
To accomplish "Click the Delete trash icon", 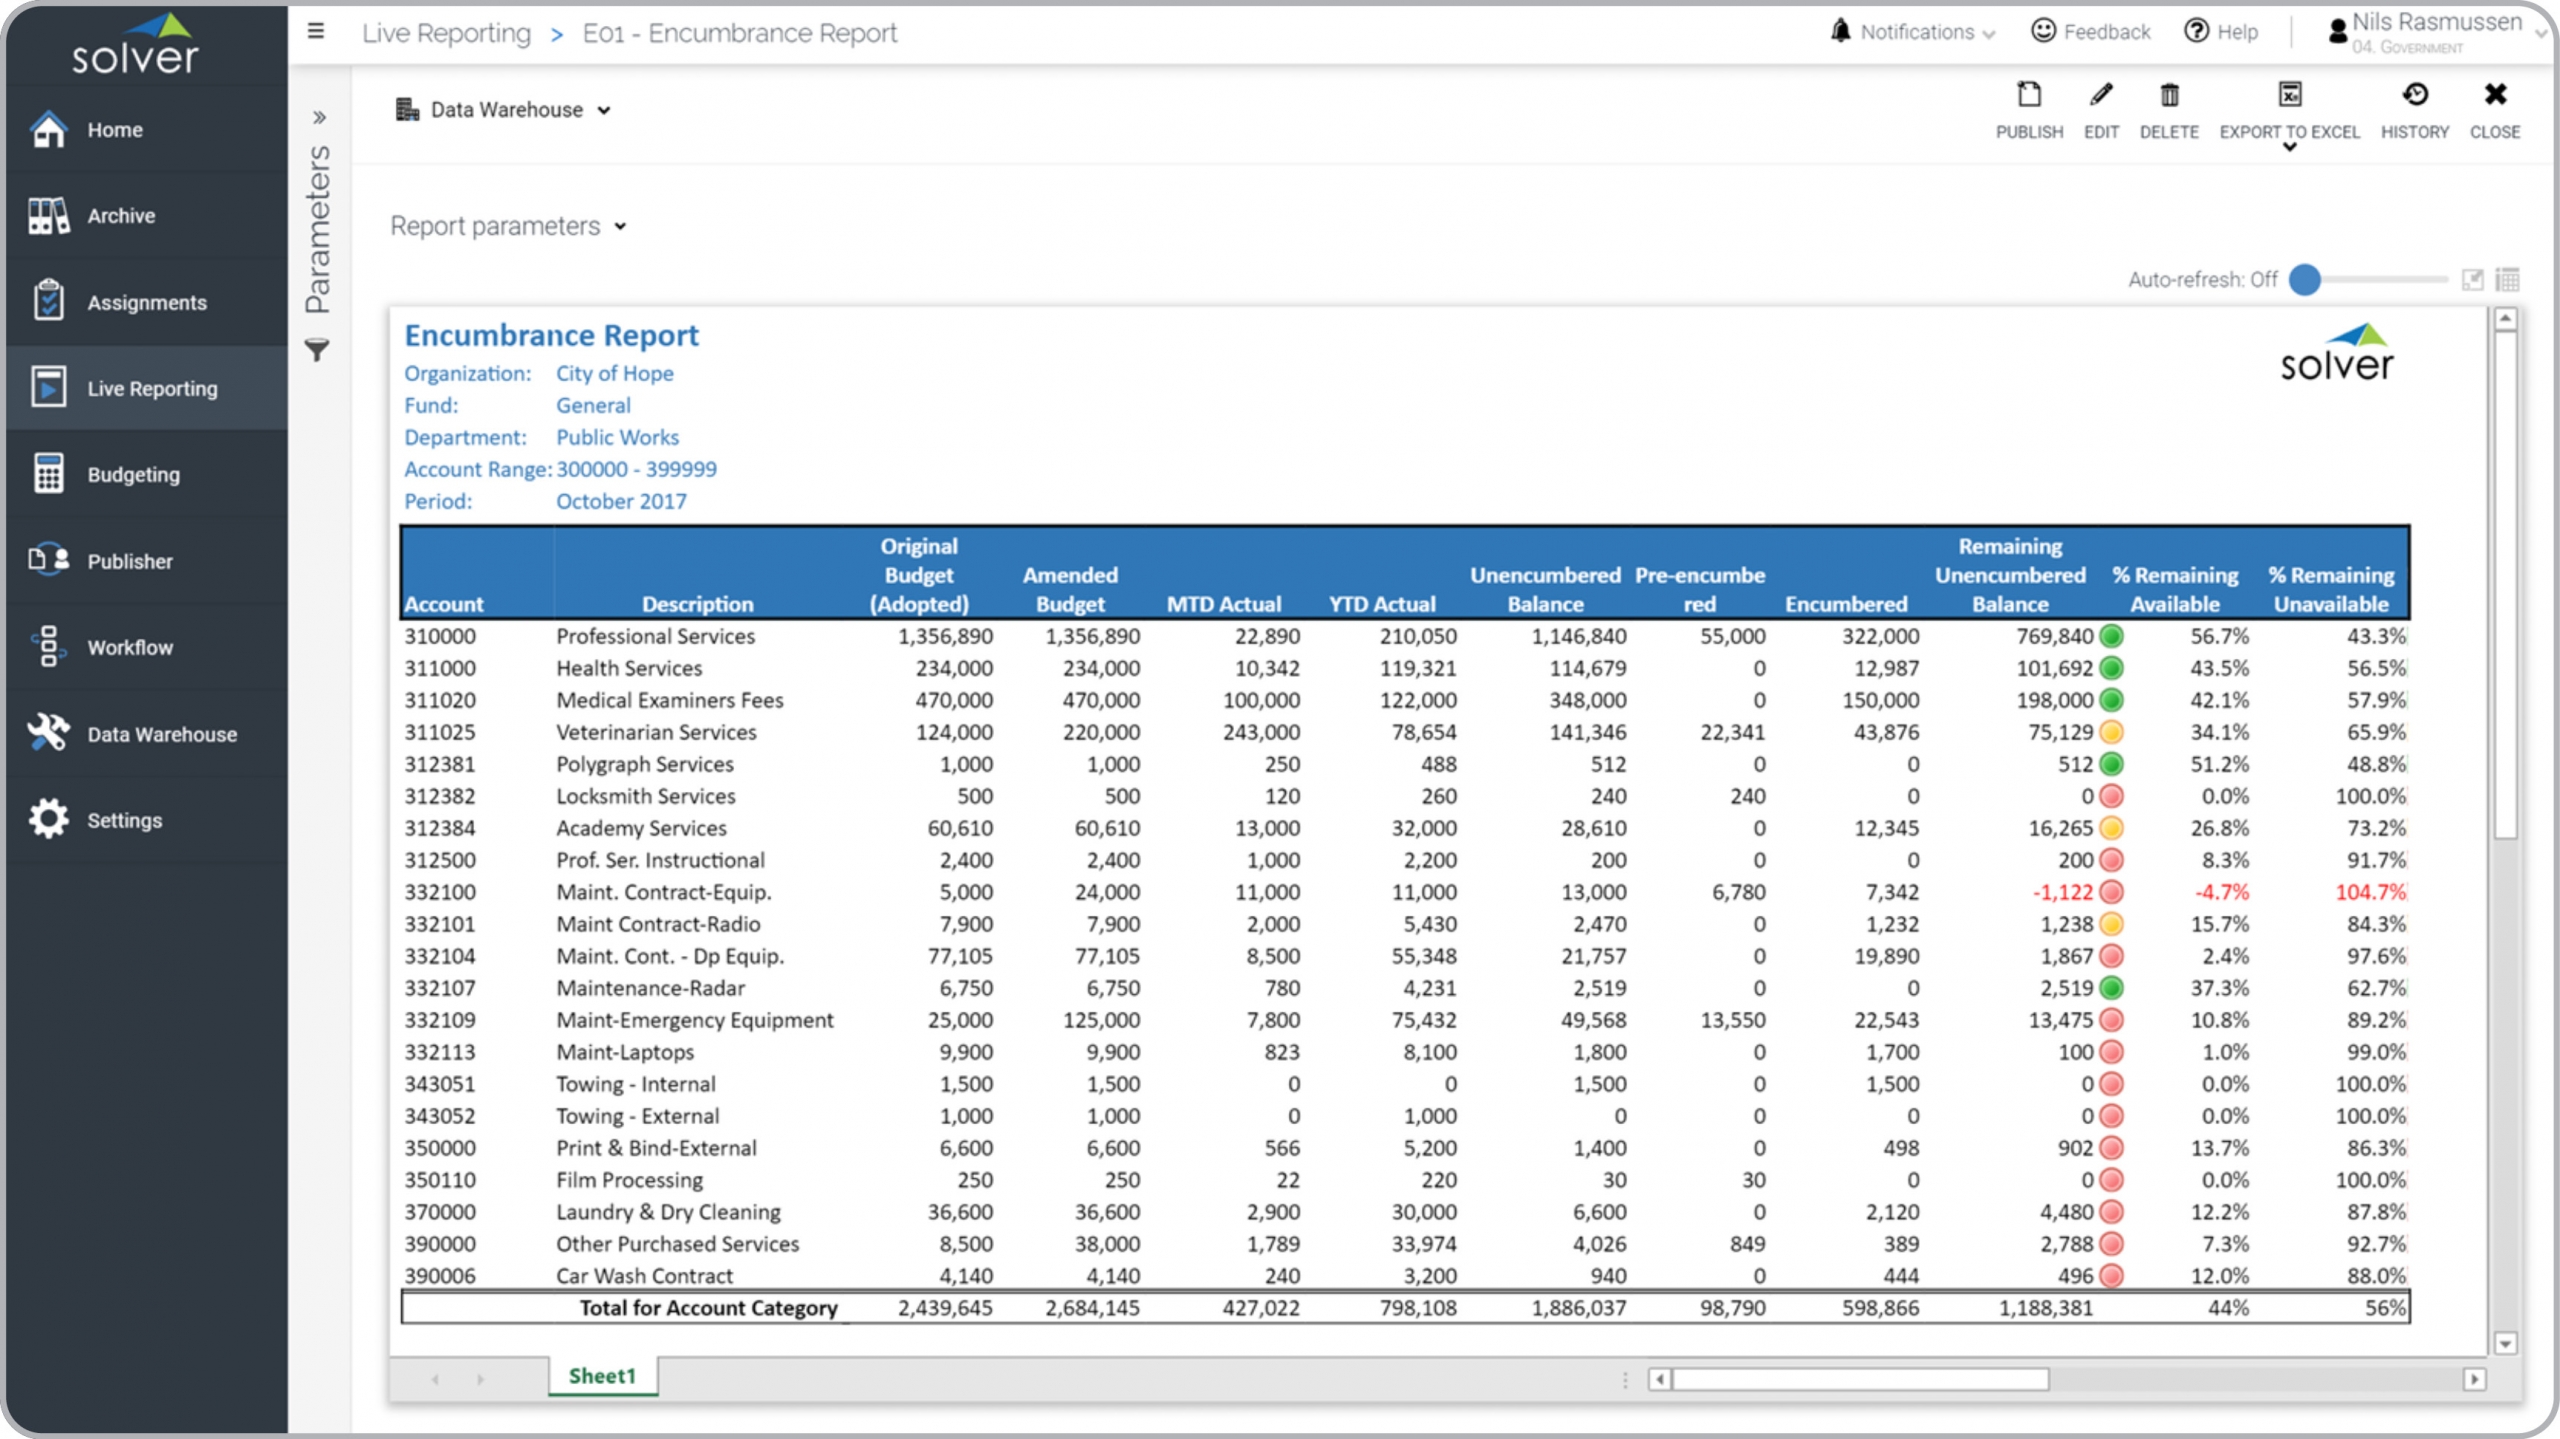I will pos(2168,96).
